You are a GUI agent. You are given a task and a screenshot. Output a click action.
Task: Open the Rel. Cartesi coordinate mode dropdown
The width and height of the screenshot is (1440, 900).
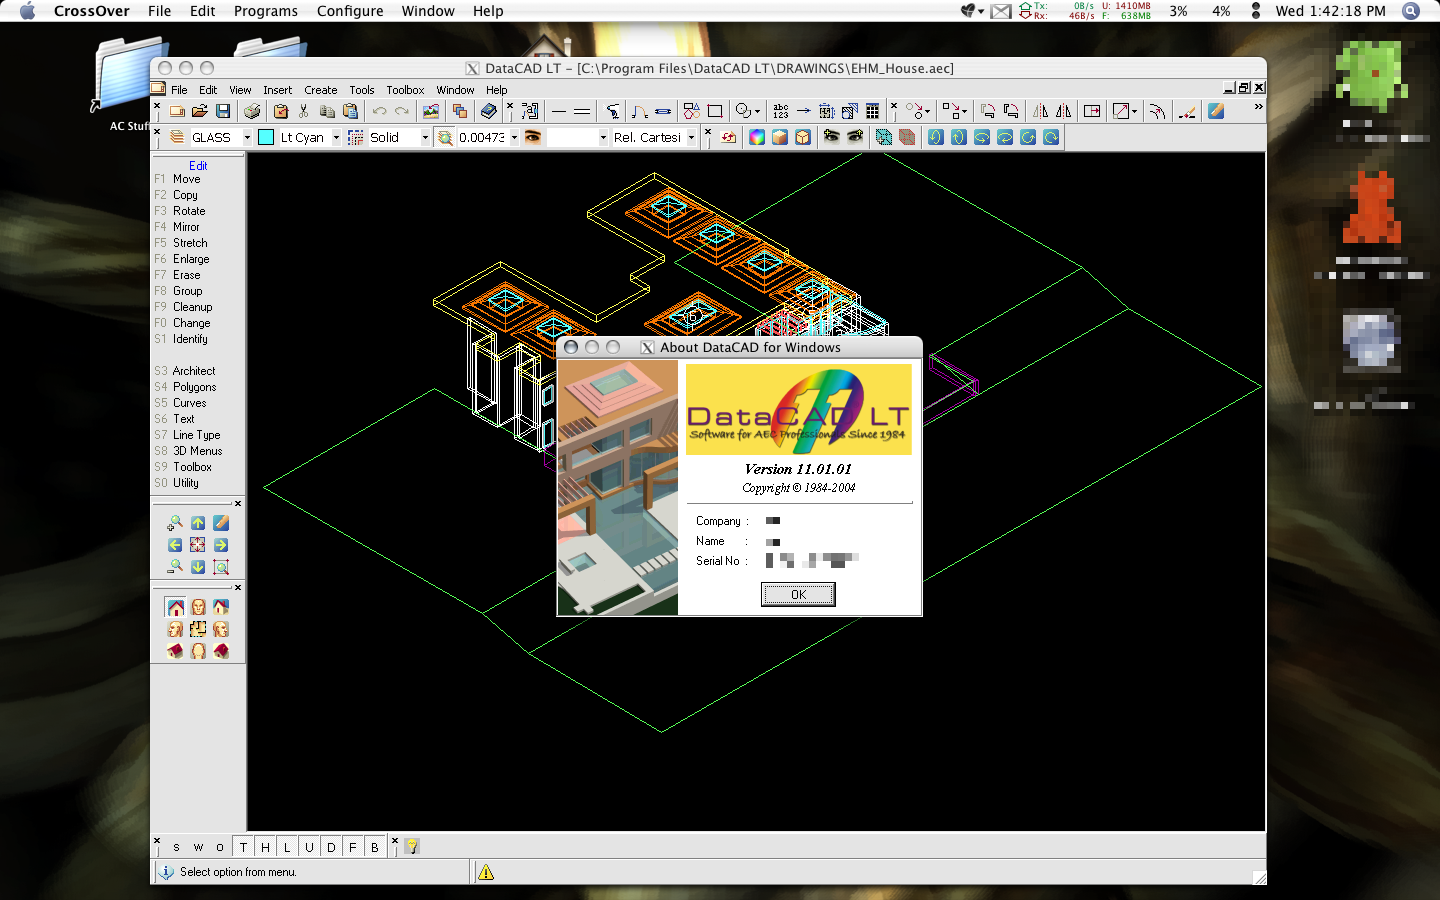692,135
